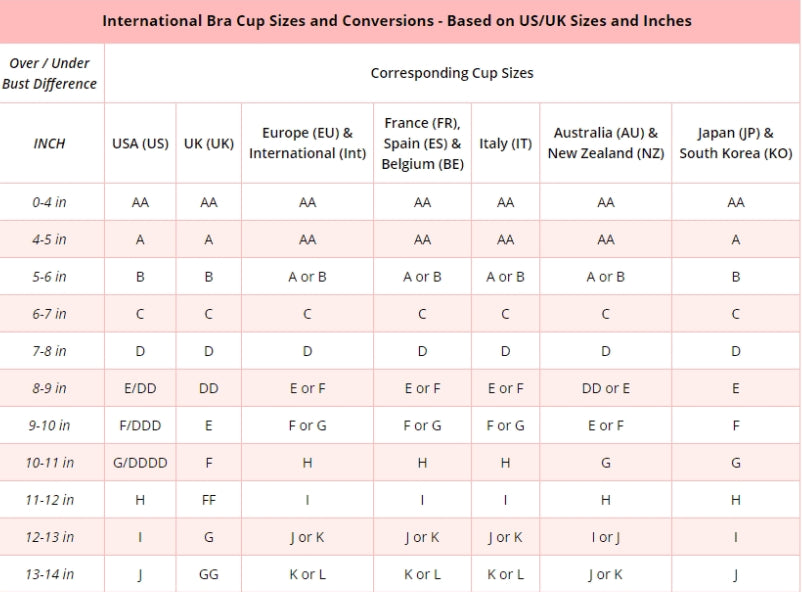
Task: Click the 'DD or E' Australia cell
Action: pos(606,388)
